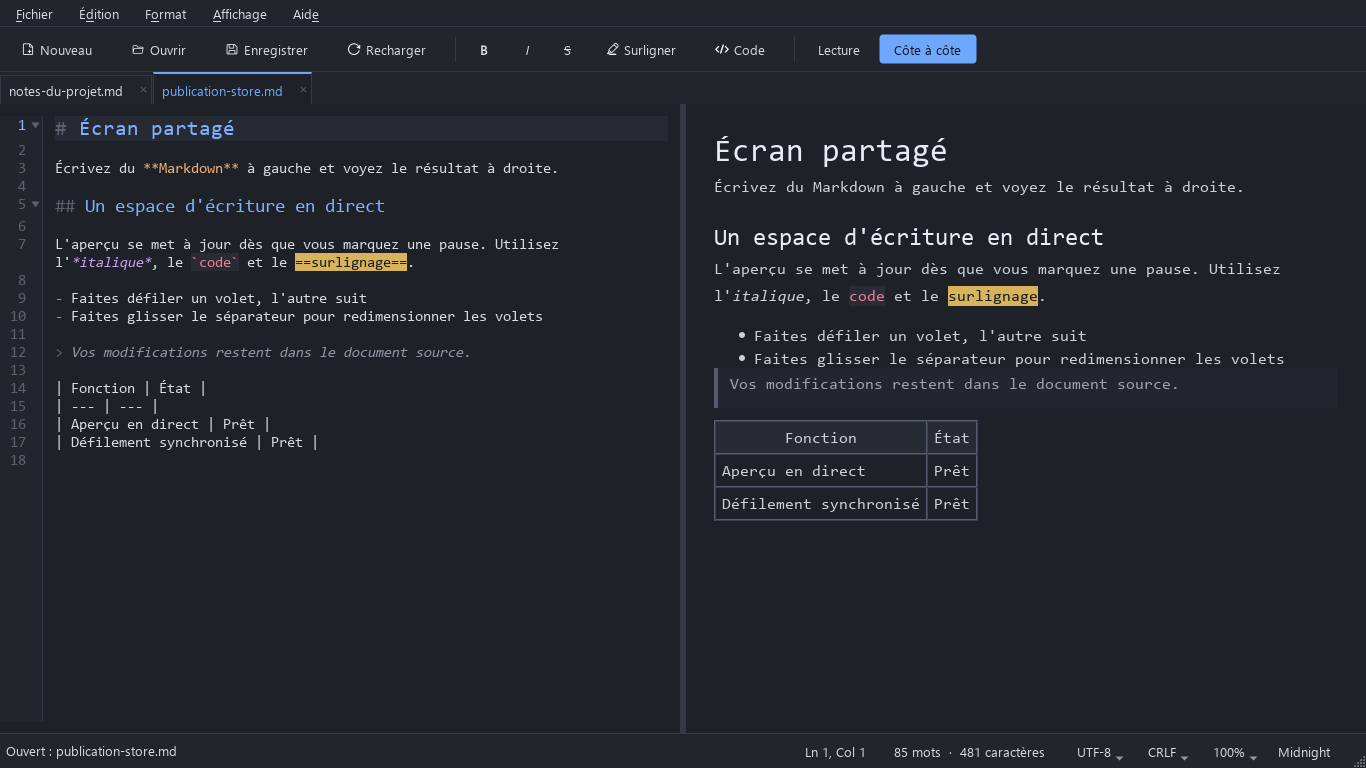Close the publication-store.md tab
This screenshot has height=768, width=1366.
[x=303, y=90]
